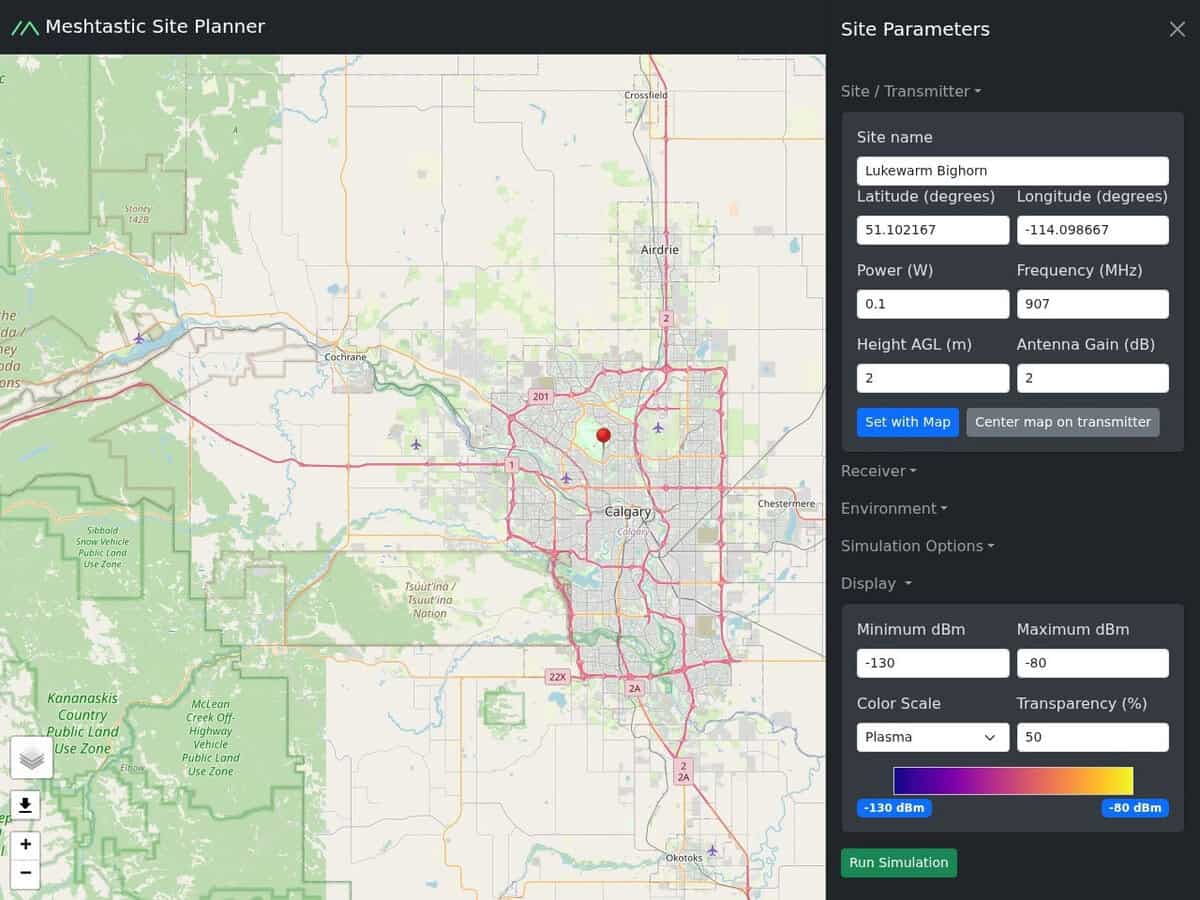Image resolution: width=1200 pixels, height=900 pixels.
Task: Click the Site name field
Action: 1013,171
